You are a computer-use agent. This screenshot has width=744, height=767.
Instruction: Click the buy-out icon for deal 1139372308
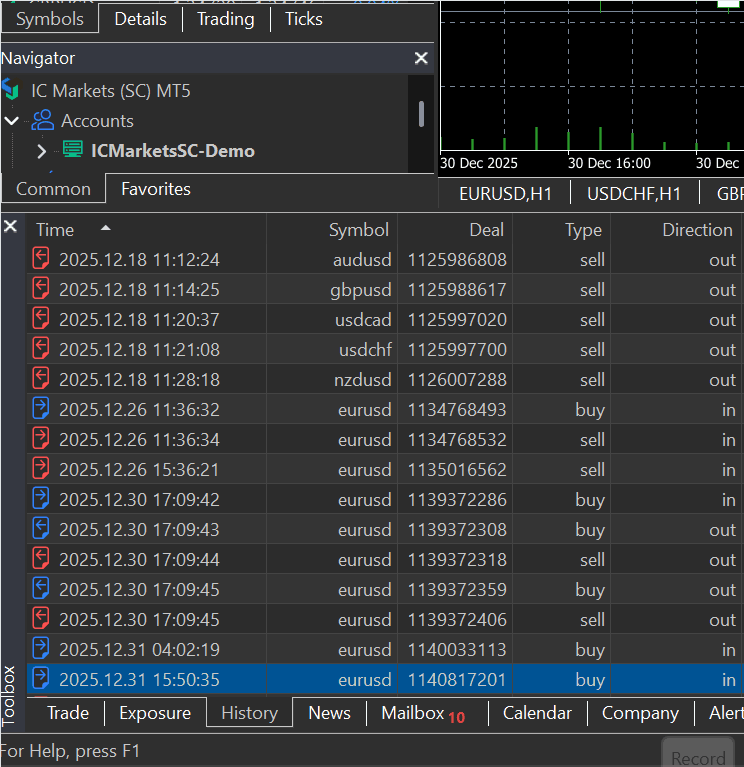41,529
